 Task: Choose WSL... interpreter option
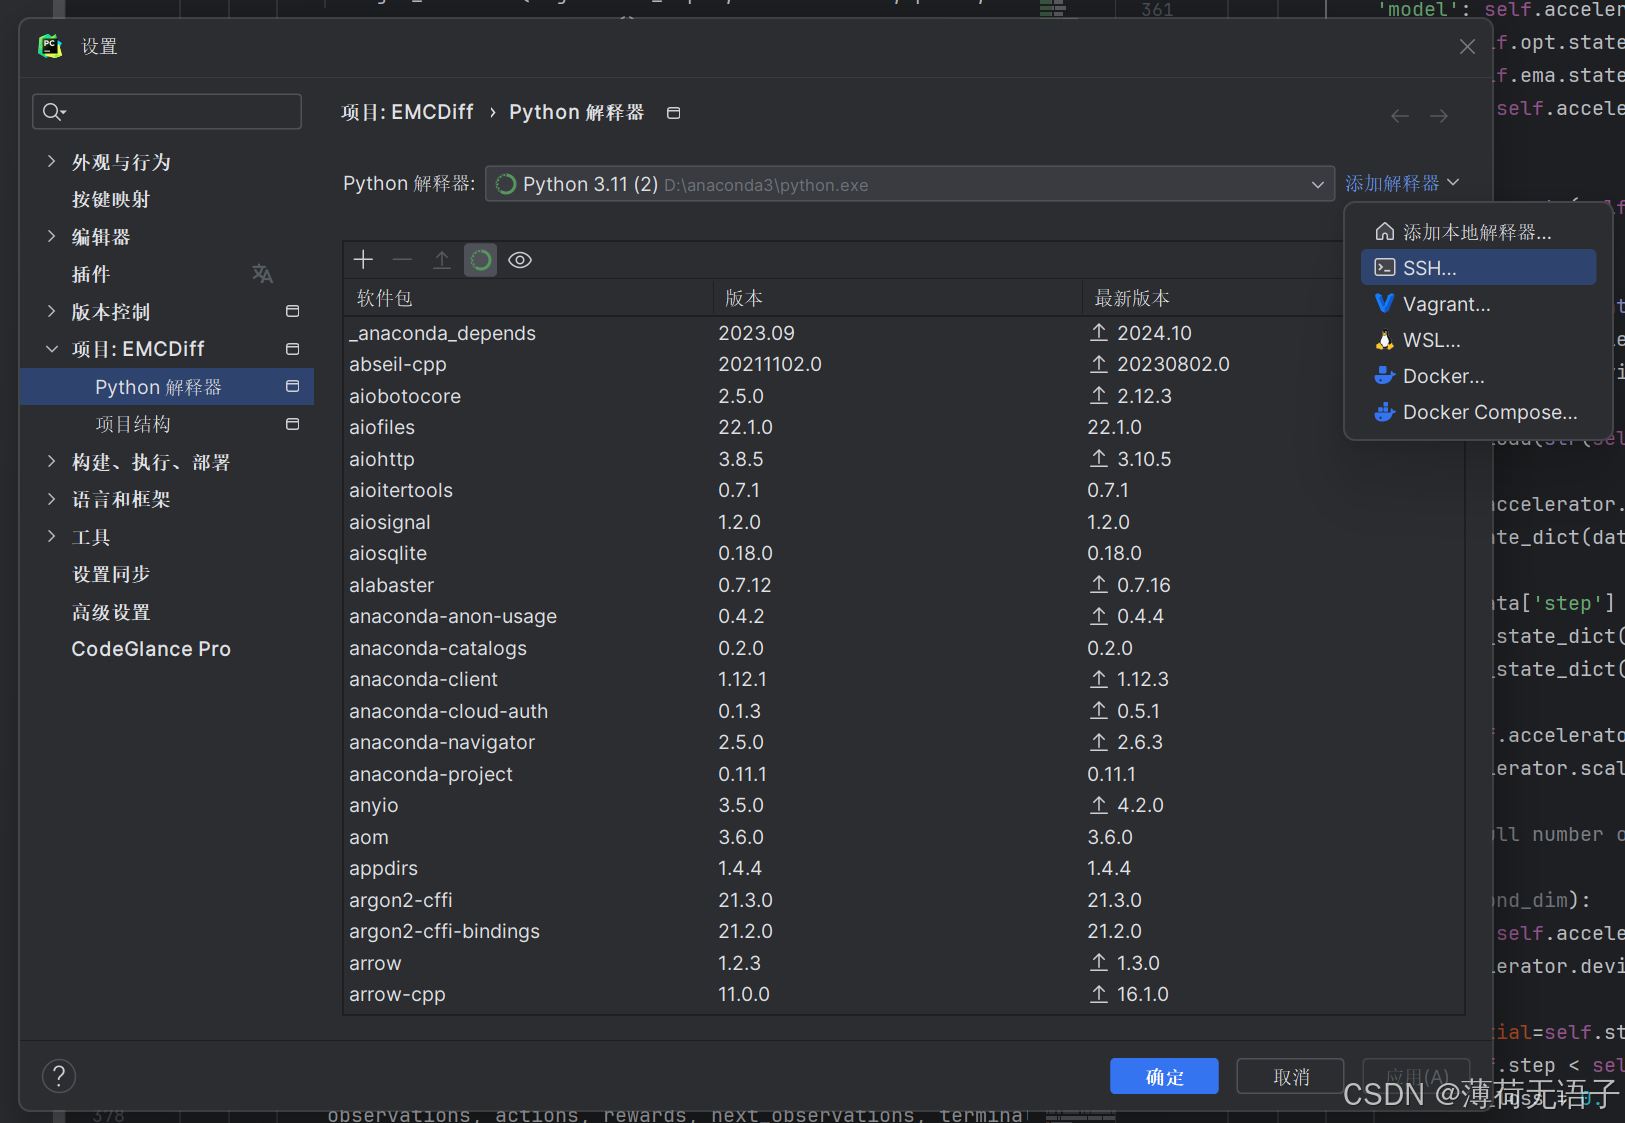(x=1478, y=340)
